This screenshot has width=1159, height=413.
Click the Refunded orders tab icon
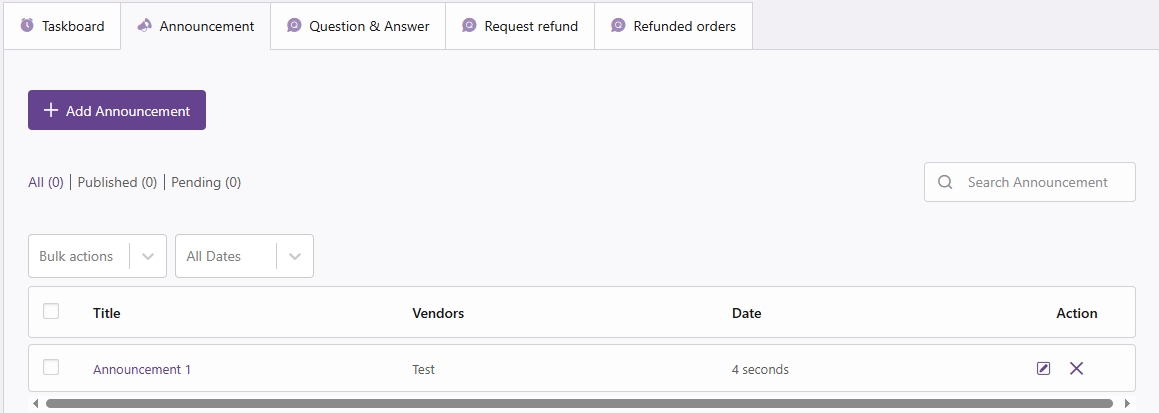tap(618, 26)
